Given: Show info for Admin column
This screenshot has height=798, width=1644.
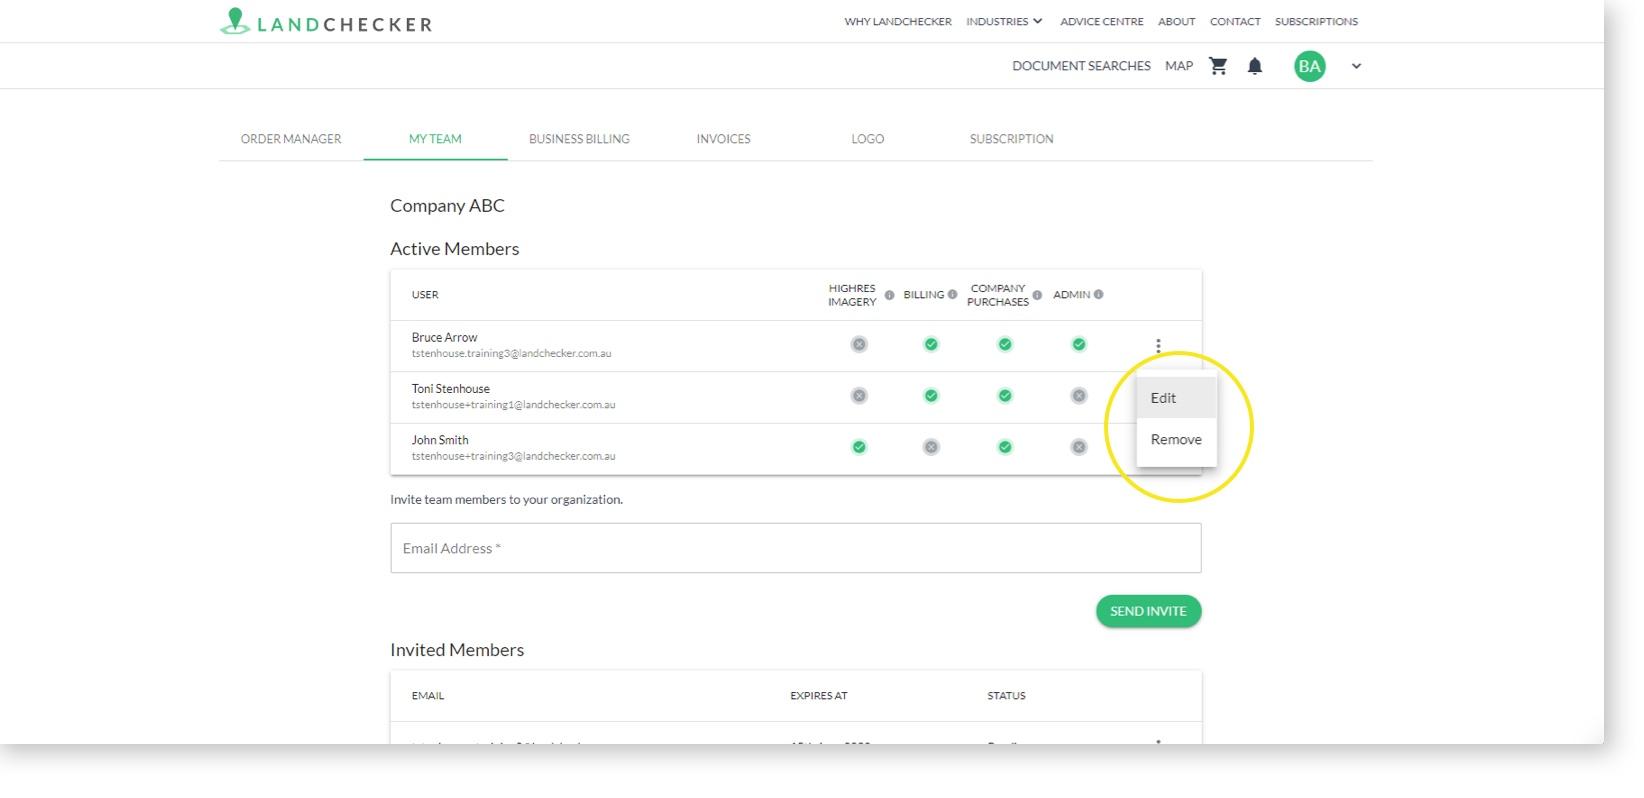Looking at the screenshot, I should (1098, 295).
